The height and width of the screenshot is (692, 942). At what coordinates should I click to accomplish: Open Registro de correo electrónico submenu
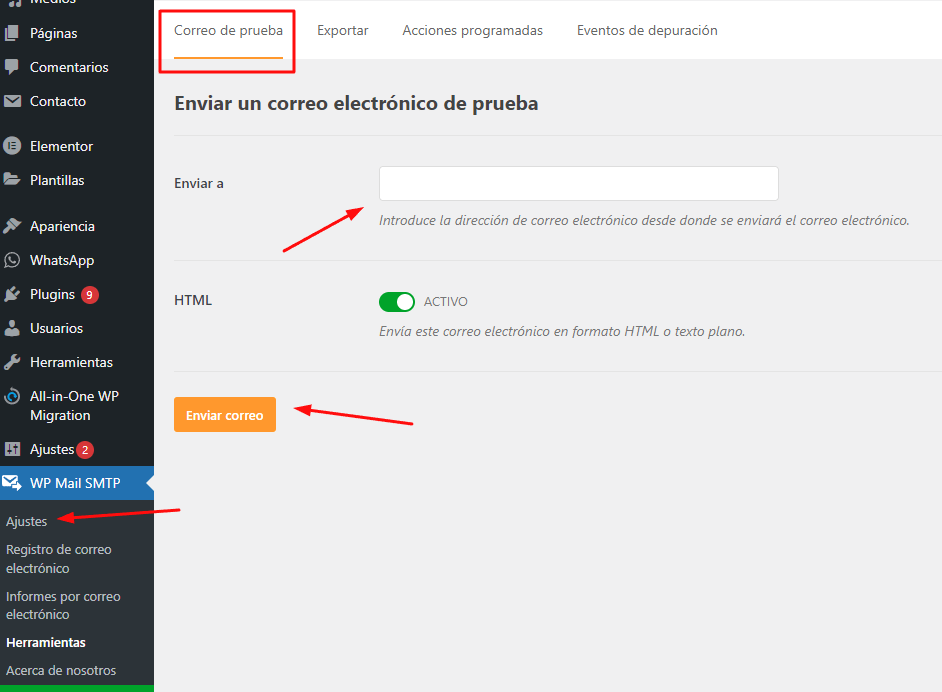click(x=59, y=559)
